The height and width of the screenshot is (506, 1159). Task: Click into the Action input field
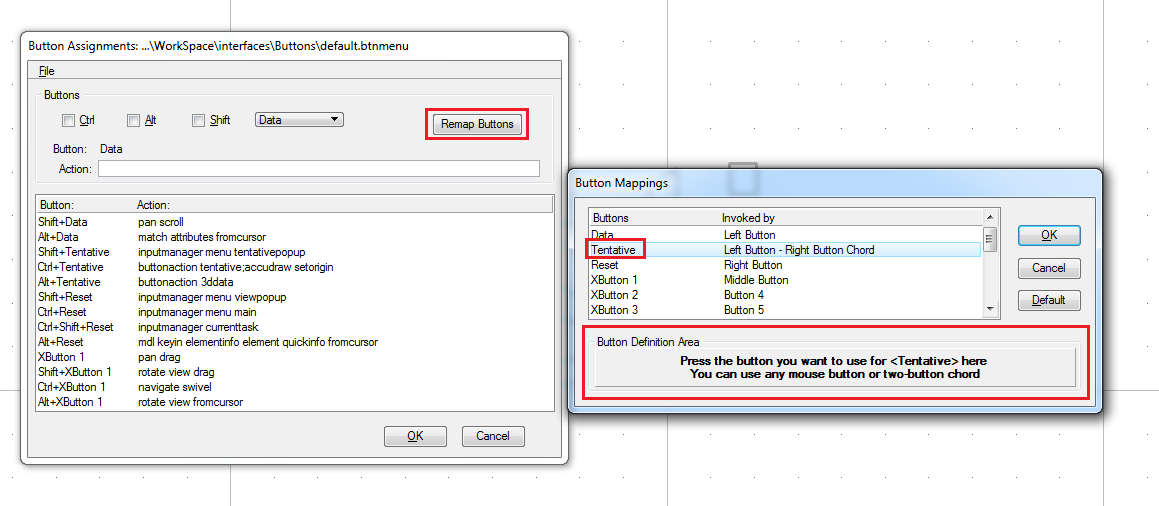319,168
